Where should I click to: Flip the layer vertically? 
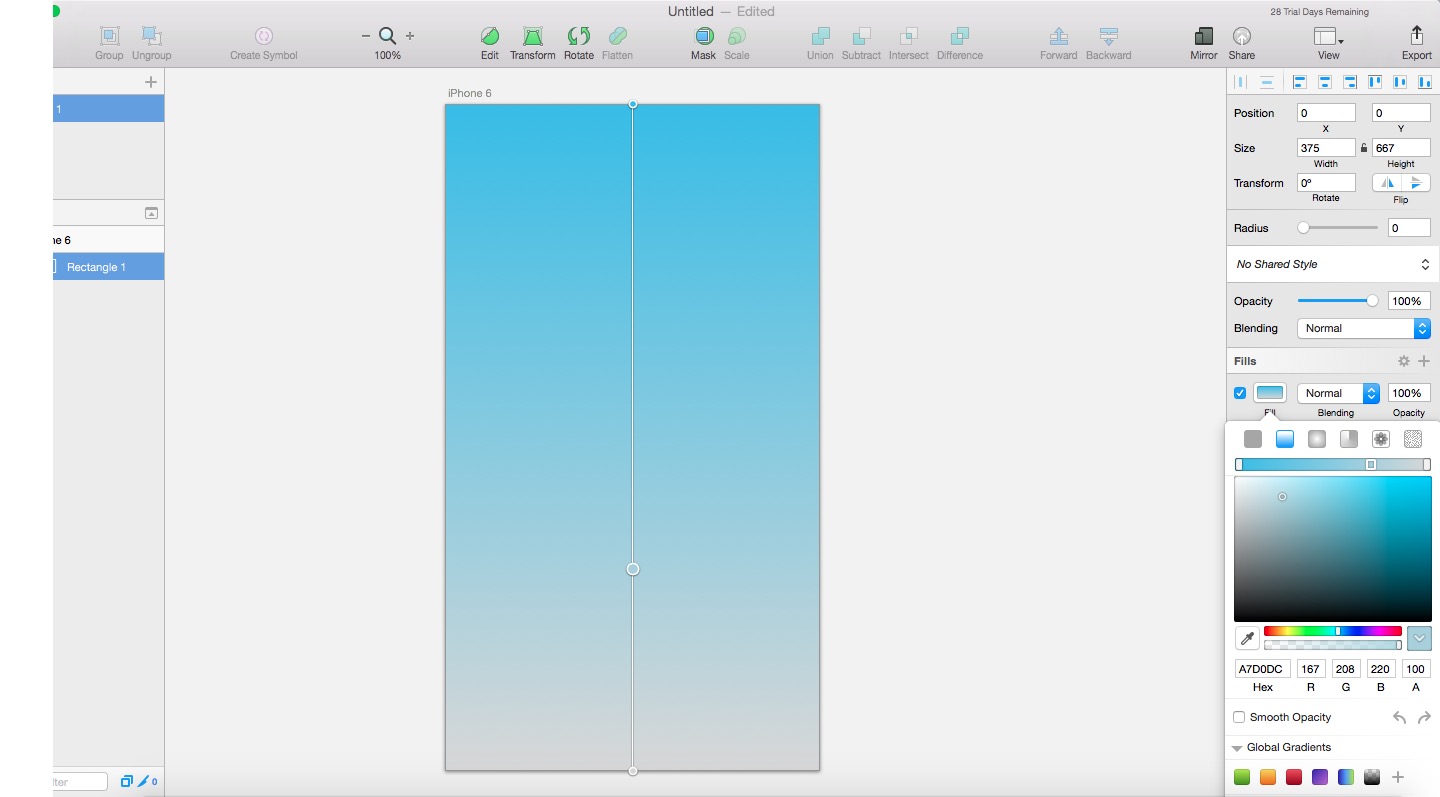pyautogui.click(x=1415, y=183)
